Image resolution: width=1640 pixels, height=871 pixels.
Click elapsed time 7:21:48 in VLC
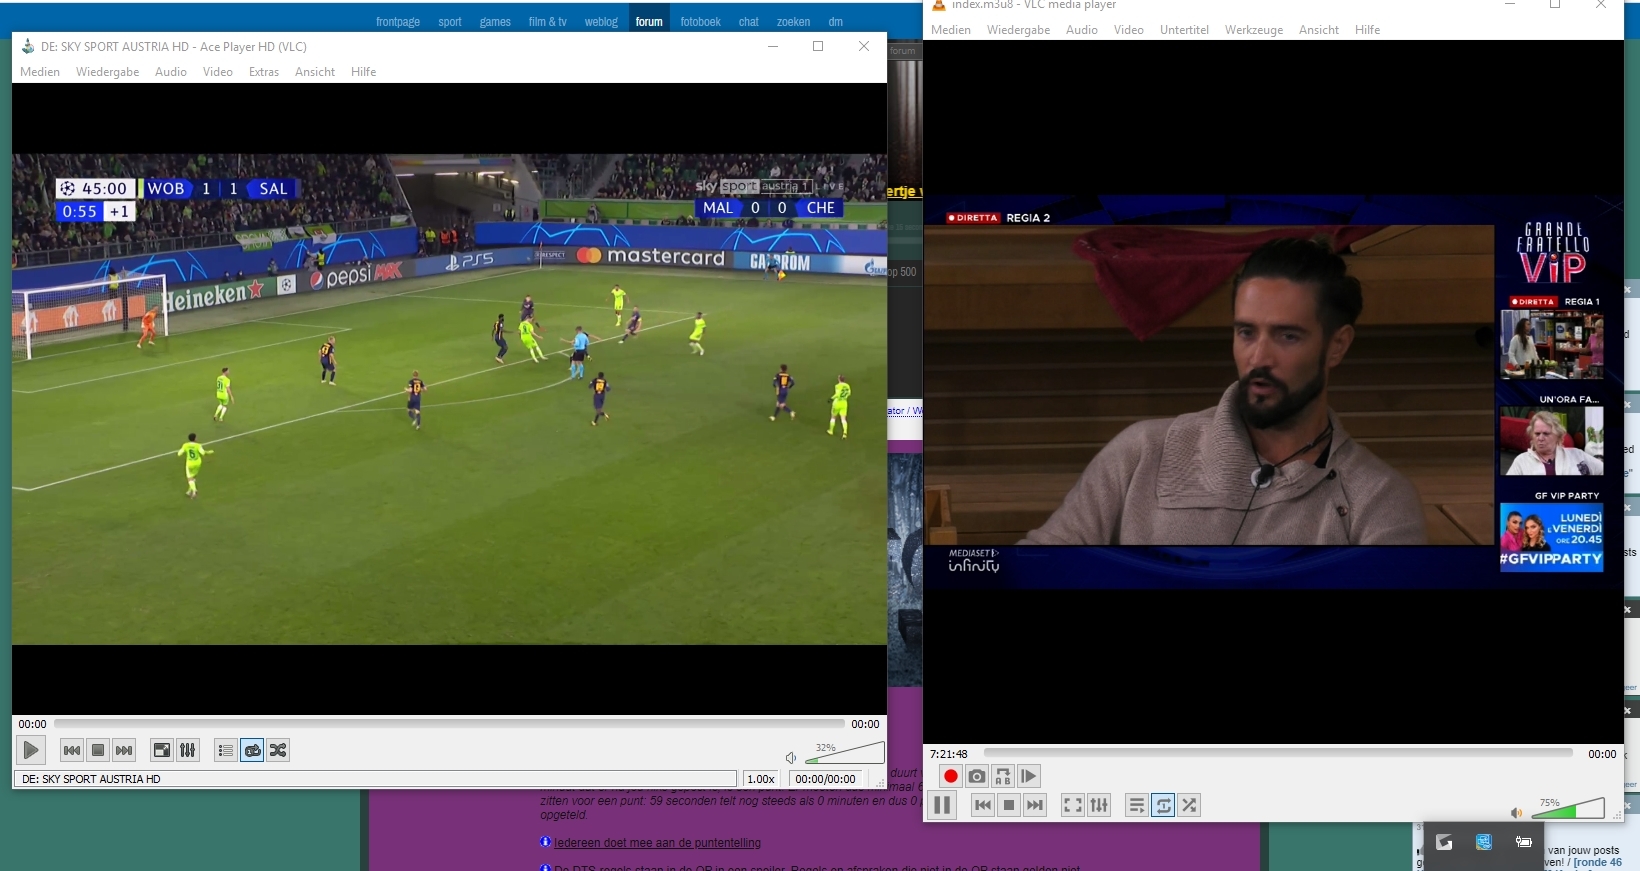949,754
